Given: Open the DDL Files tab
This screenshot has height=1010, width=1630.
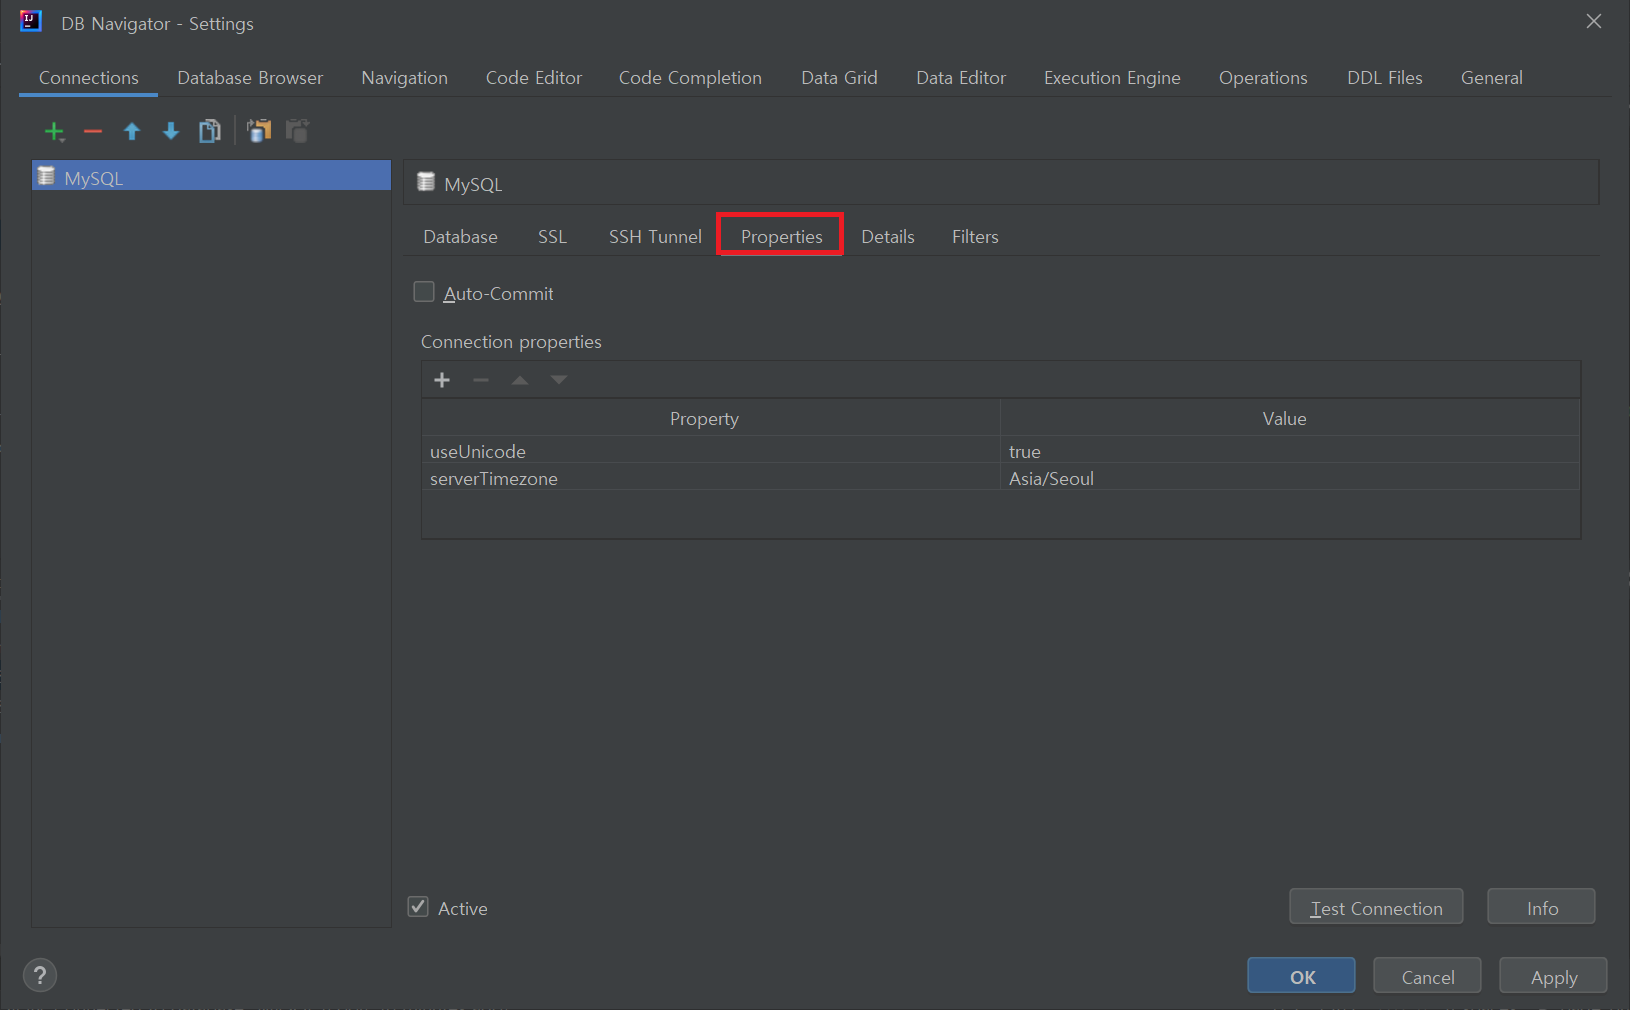Looking at the screenshot, I should (1385, 78).
